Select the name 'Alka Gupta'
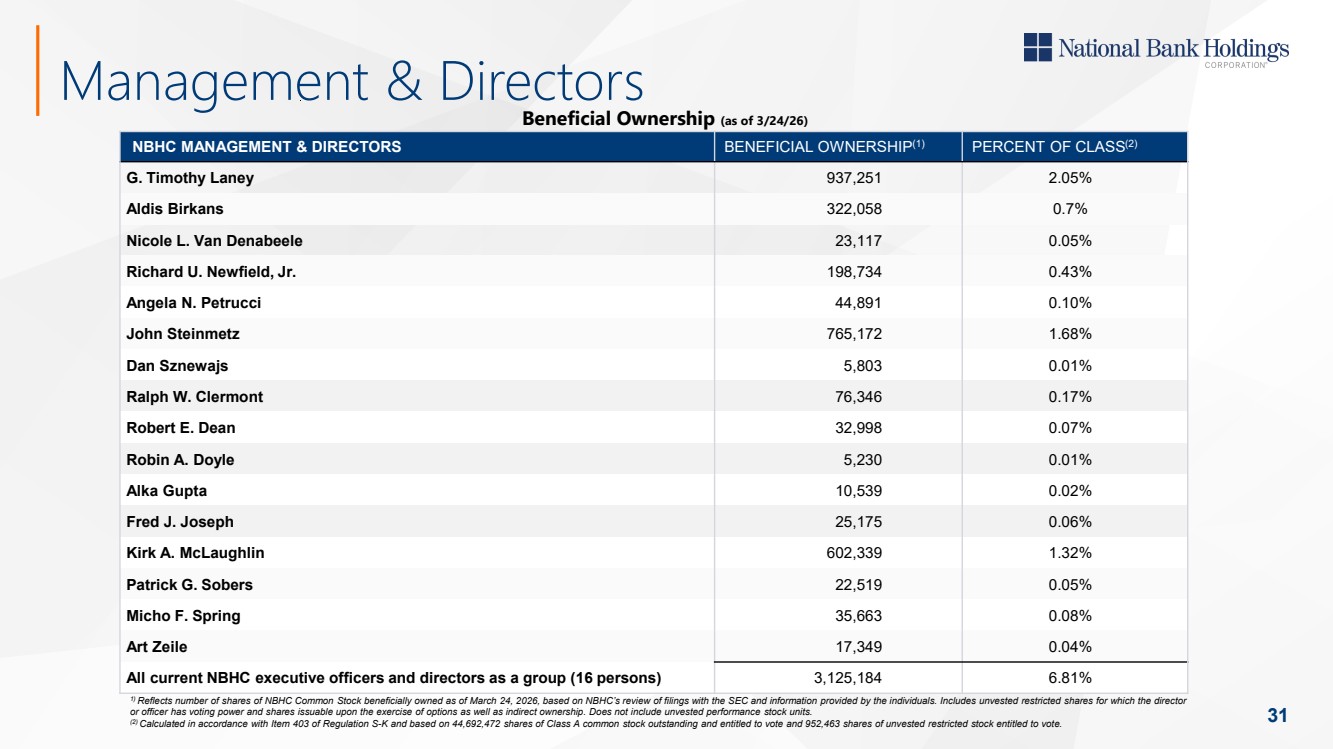Image resolution: width=1333 pixels, height=749 pixels. (x=167, y=491)
